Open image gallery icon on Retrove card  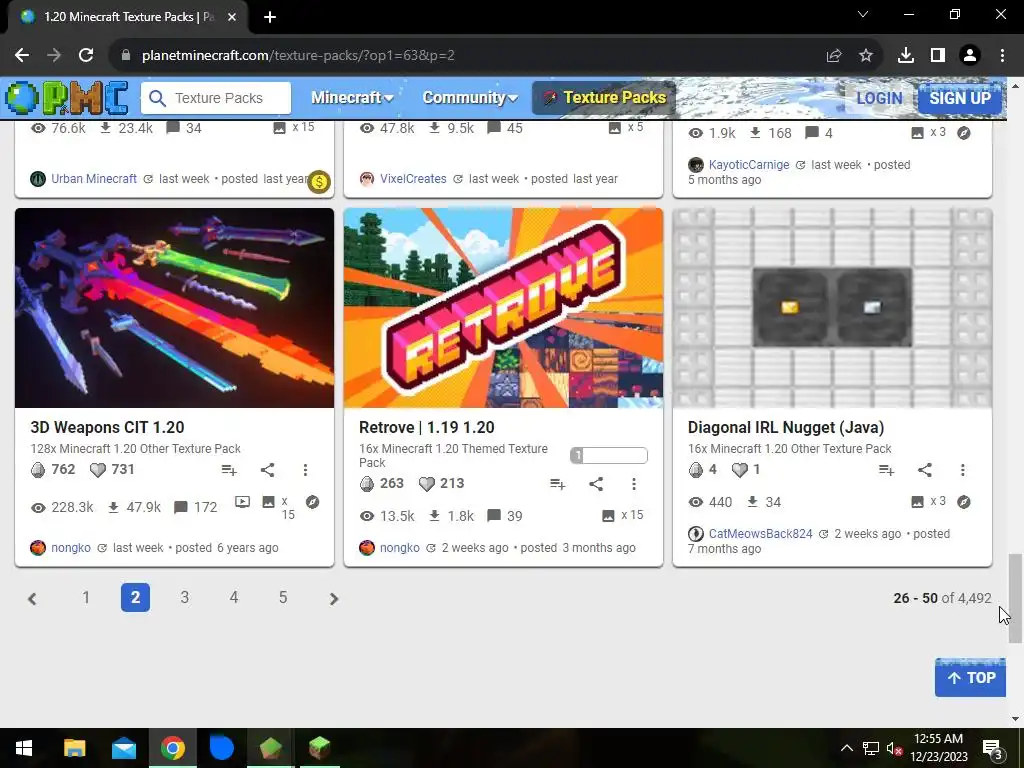(x=608, y=516)
